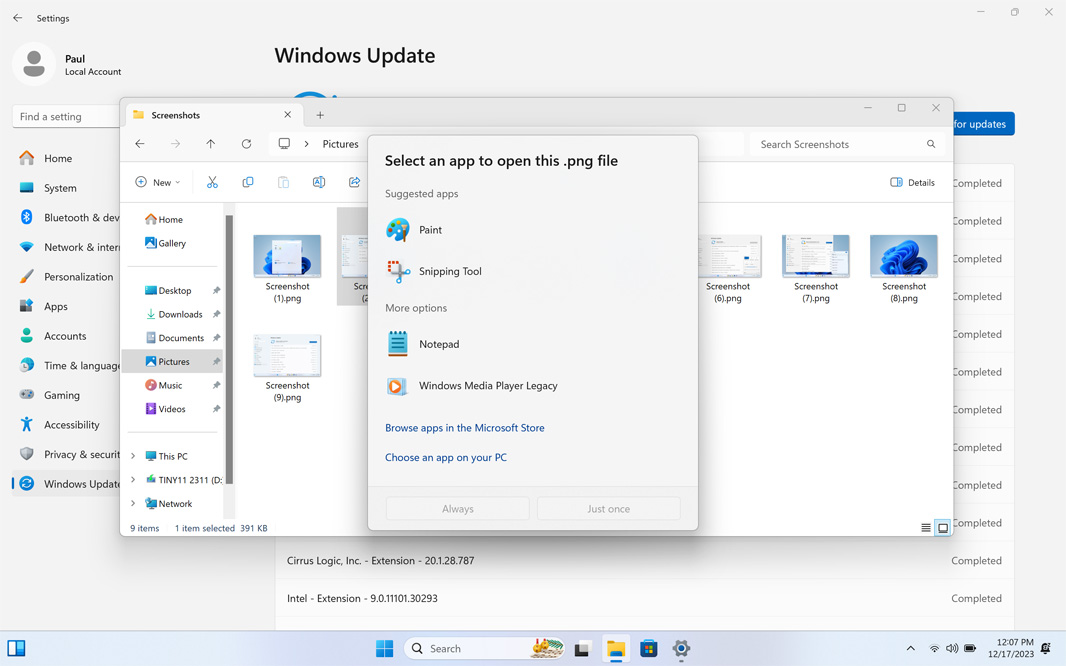Screen dimensions: 1066x666
Task: Click the Cut icon in toolbar
Action: tap(212, 182)
